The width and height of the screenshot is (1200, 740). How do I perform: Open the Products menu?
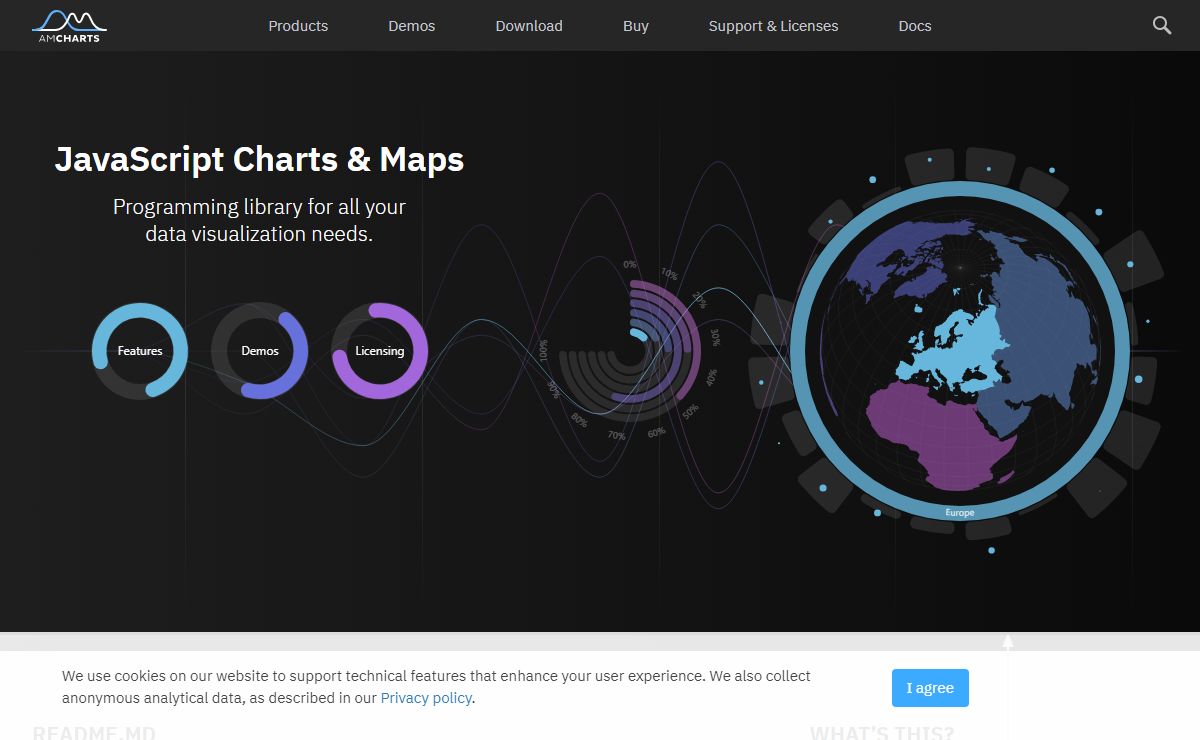tap(298, 26)
